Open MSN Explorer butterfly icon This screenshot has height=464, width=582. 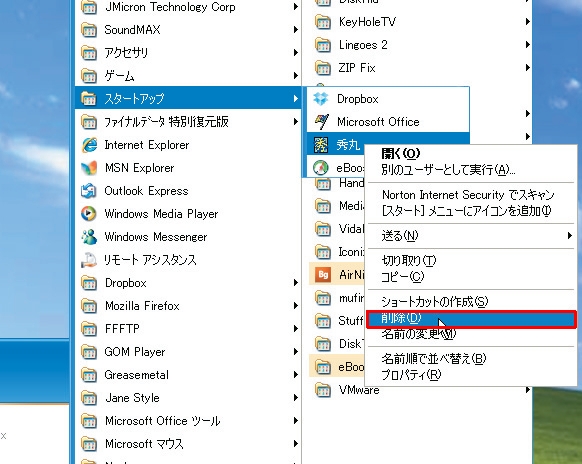(89, 168)
